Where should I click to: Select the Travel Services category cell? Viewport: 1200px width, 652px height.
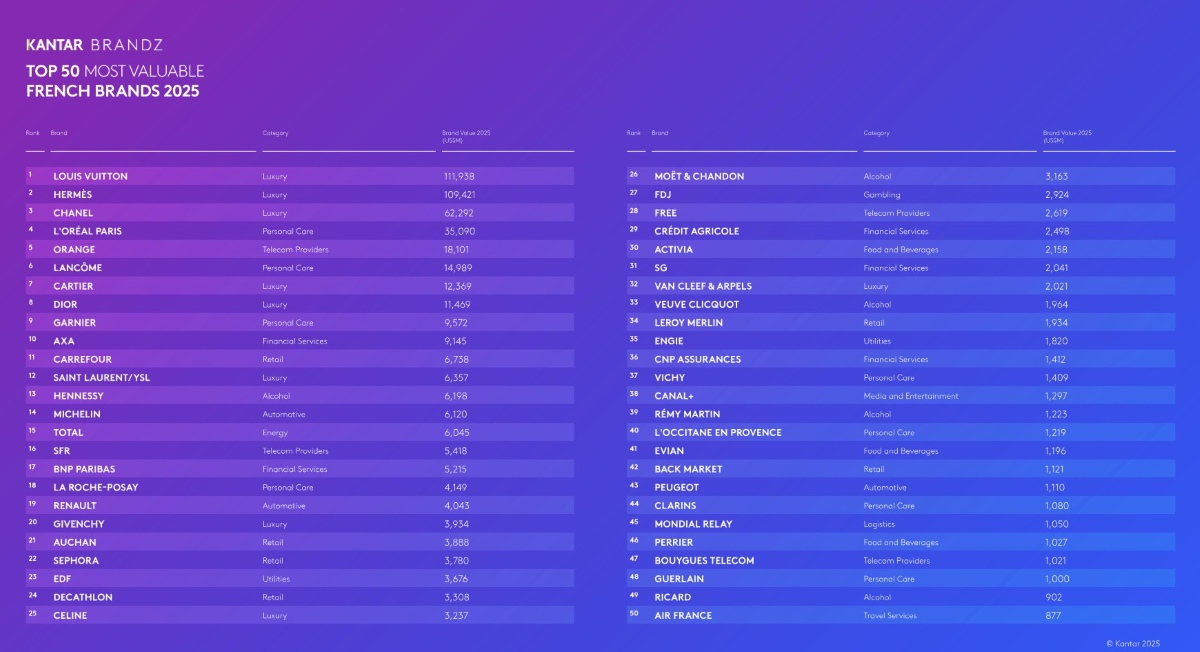click(890, 615)
